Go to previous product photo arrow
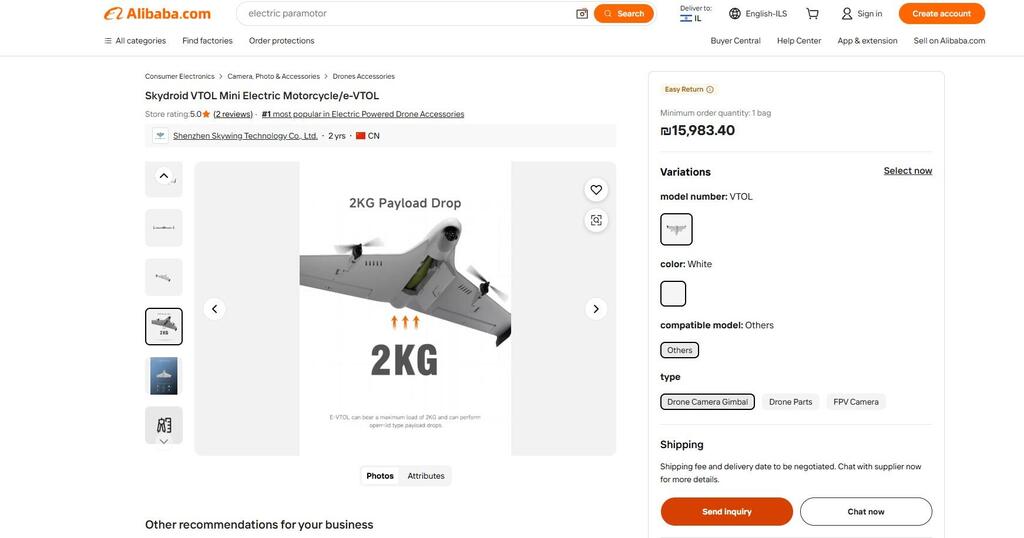 214,309
